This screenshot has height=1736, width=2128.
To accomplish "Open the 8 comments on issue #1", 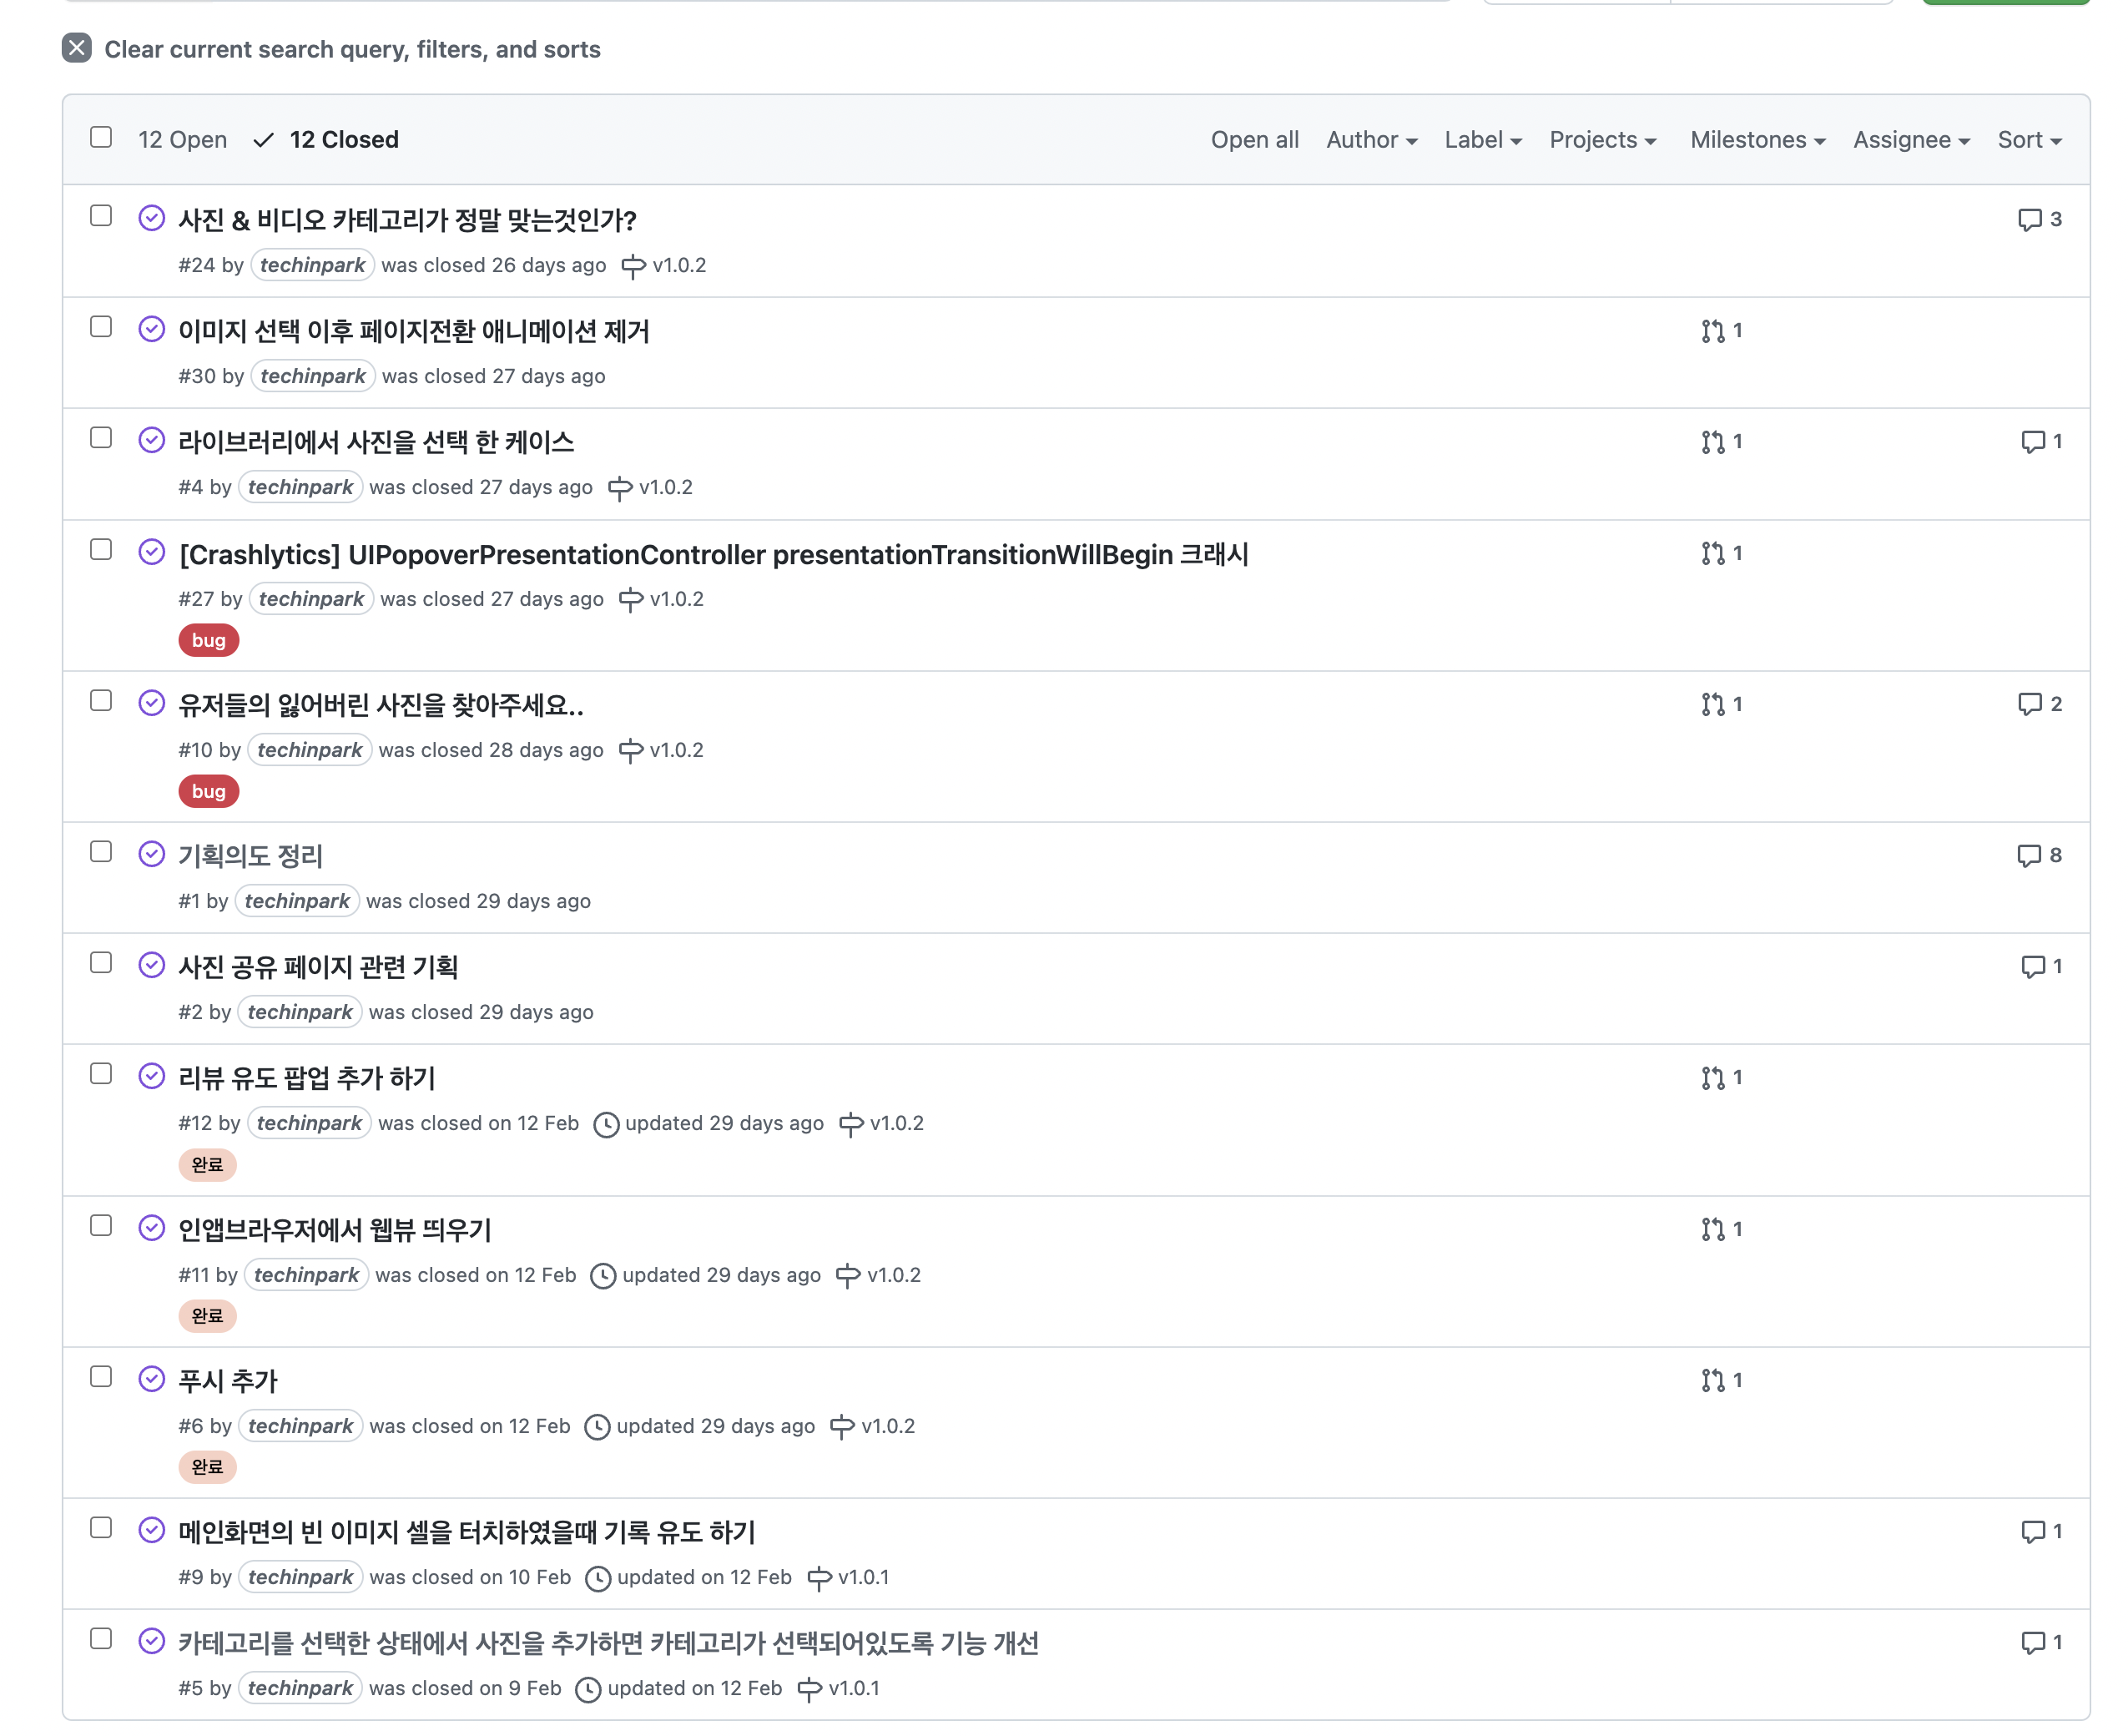I will (2039, 855).
